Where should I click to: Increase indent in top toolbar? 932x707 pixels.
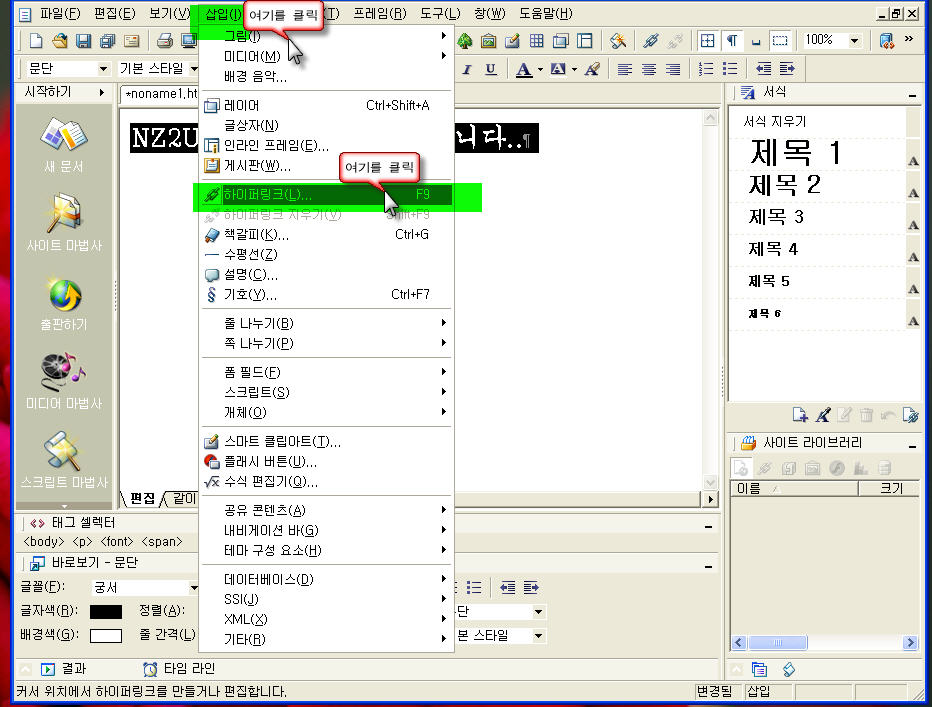click(788, 69)
